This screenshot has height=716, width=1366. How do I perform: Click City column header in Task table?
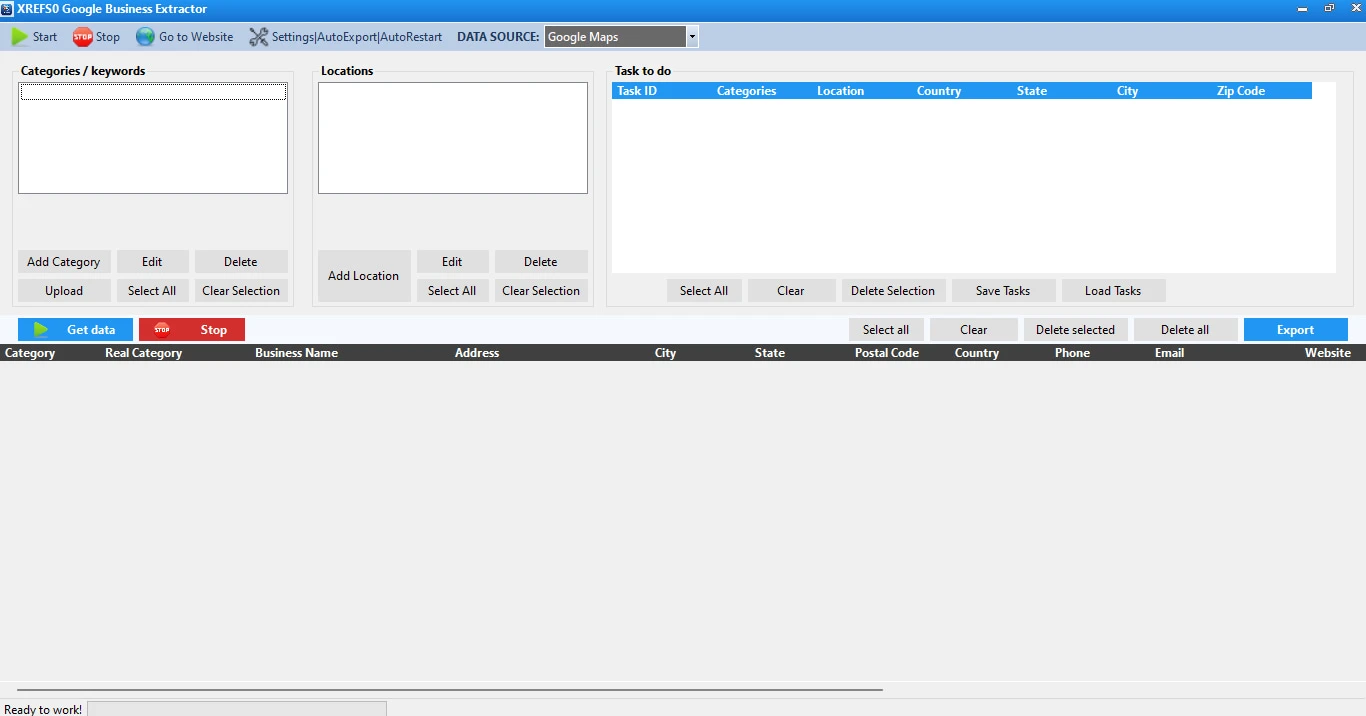pyautogui.click(x=1128, y=91)
